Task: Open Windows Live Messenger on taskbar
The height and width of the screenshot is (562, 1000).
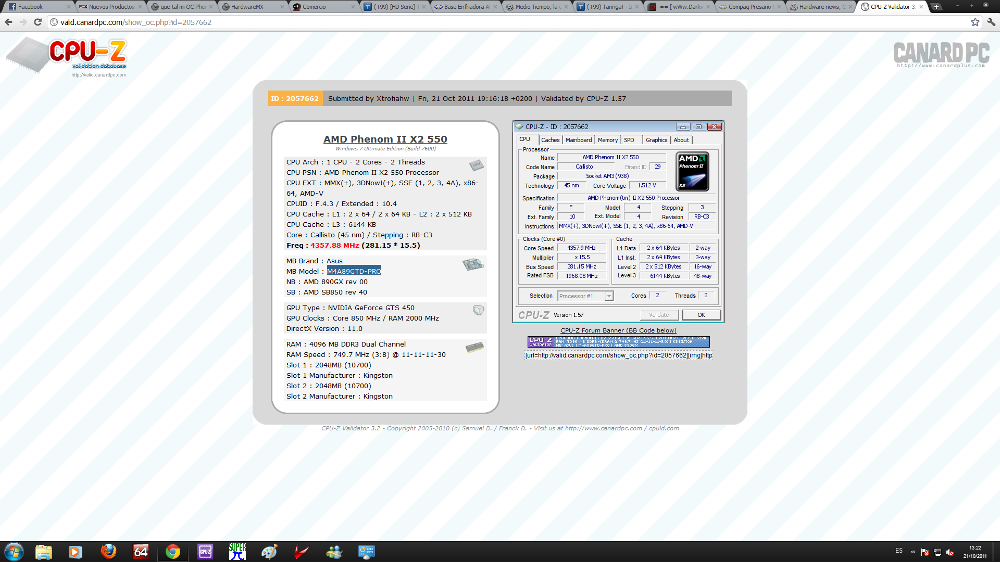Action: 334,552
